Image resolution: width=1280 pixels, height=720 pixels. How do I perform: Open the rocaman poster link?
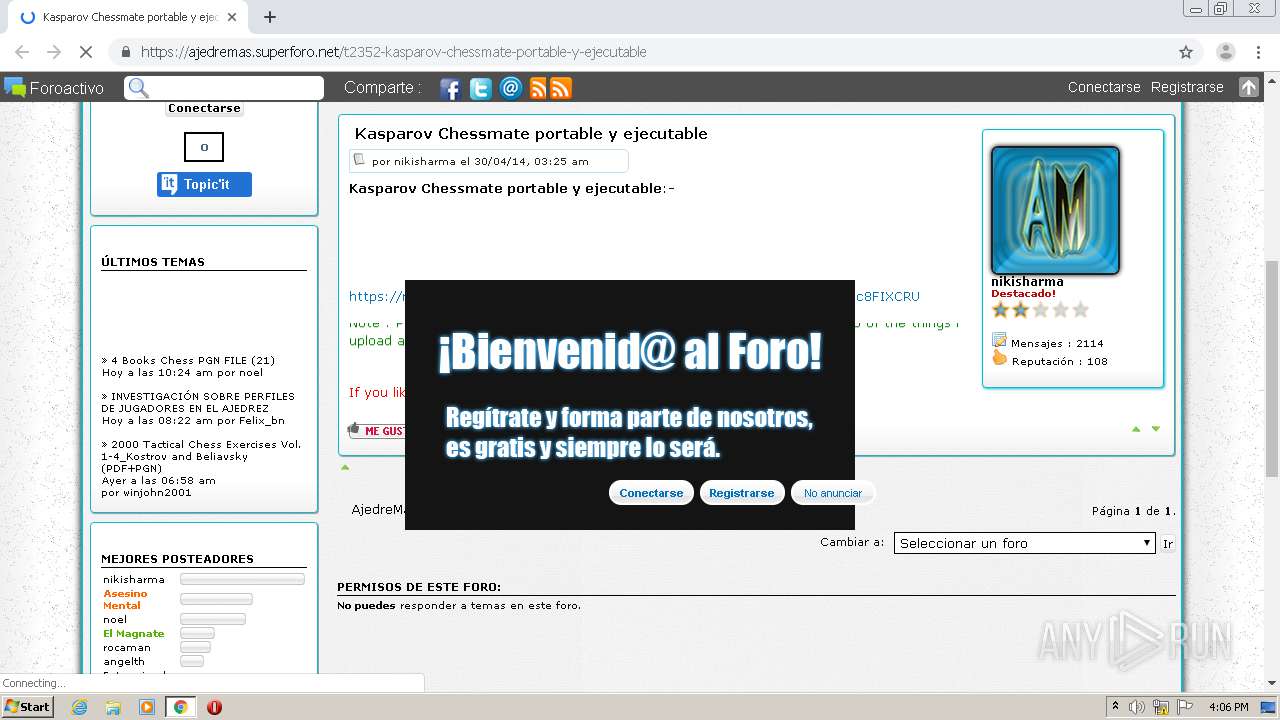(127, 647)
